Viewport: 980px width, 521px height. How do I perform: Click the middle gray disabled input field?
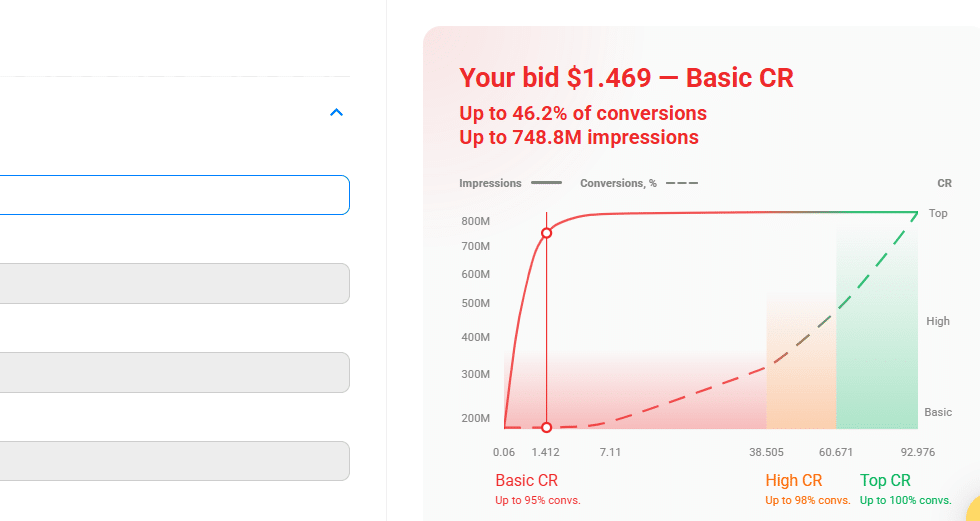(175, 372)
